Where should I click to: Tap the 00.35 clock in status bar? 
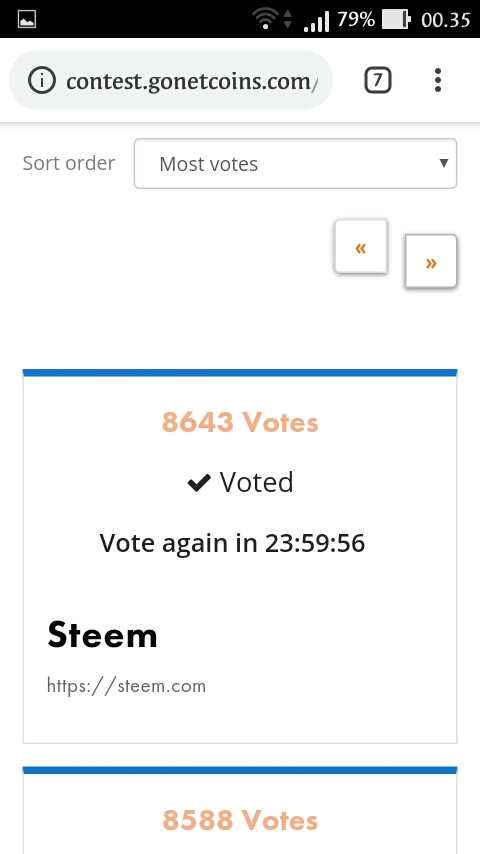coord(446,20)
